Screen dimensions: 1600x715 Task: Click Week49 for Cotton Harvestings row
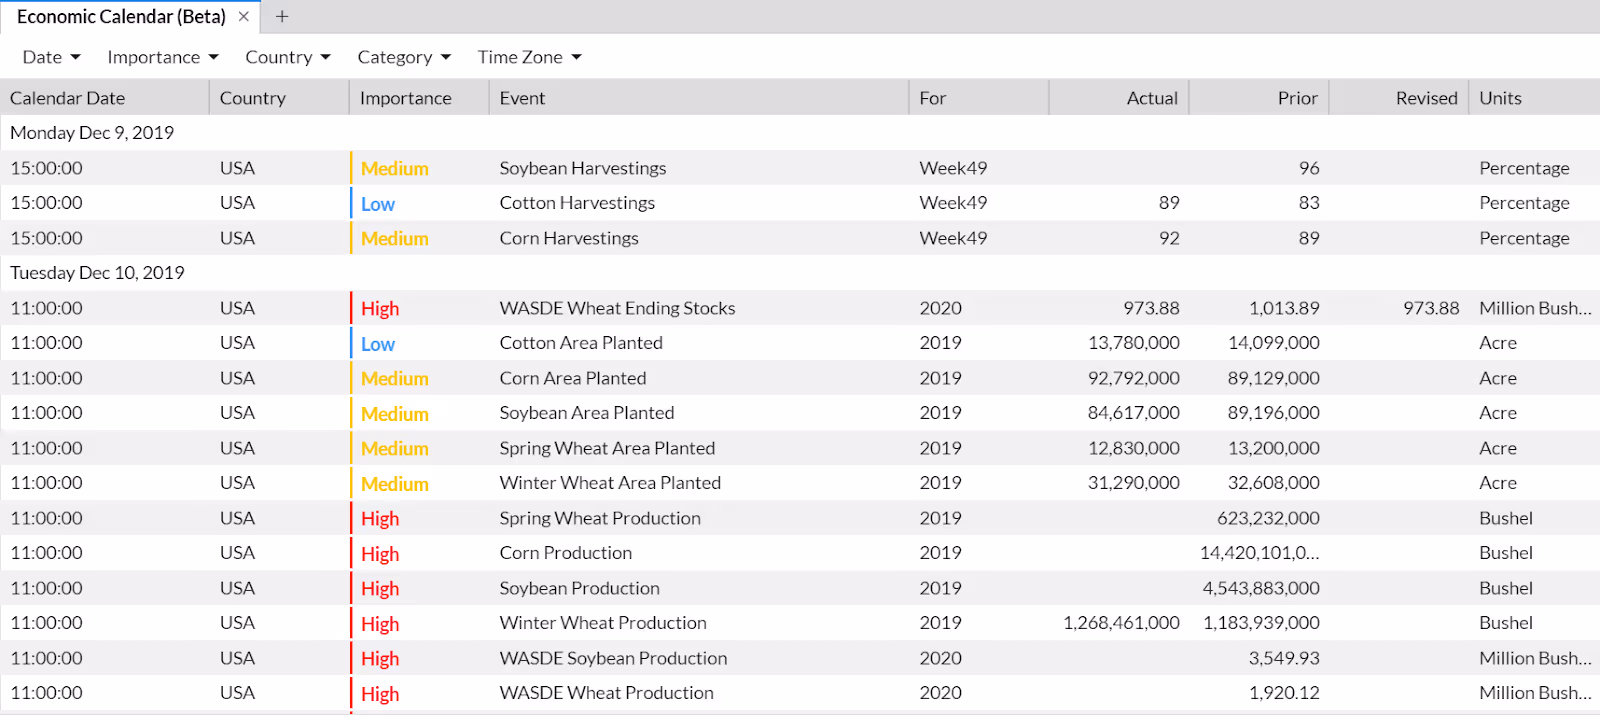[953, 203]
